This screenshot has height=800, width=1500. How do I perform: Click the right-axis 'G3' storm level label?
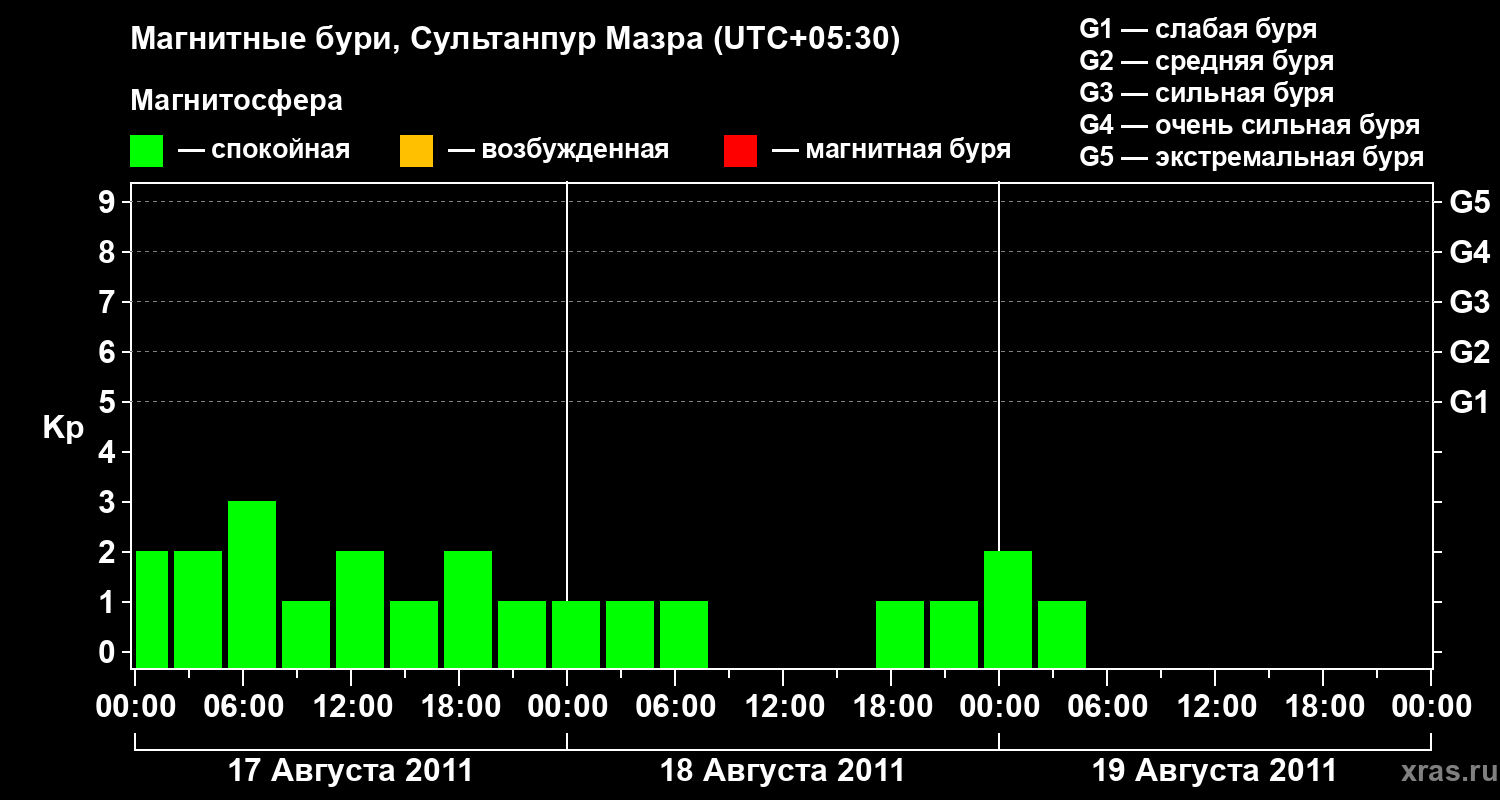(x=1469, y=302)
